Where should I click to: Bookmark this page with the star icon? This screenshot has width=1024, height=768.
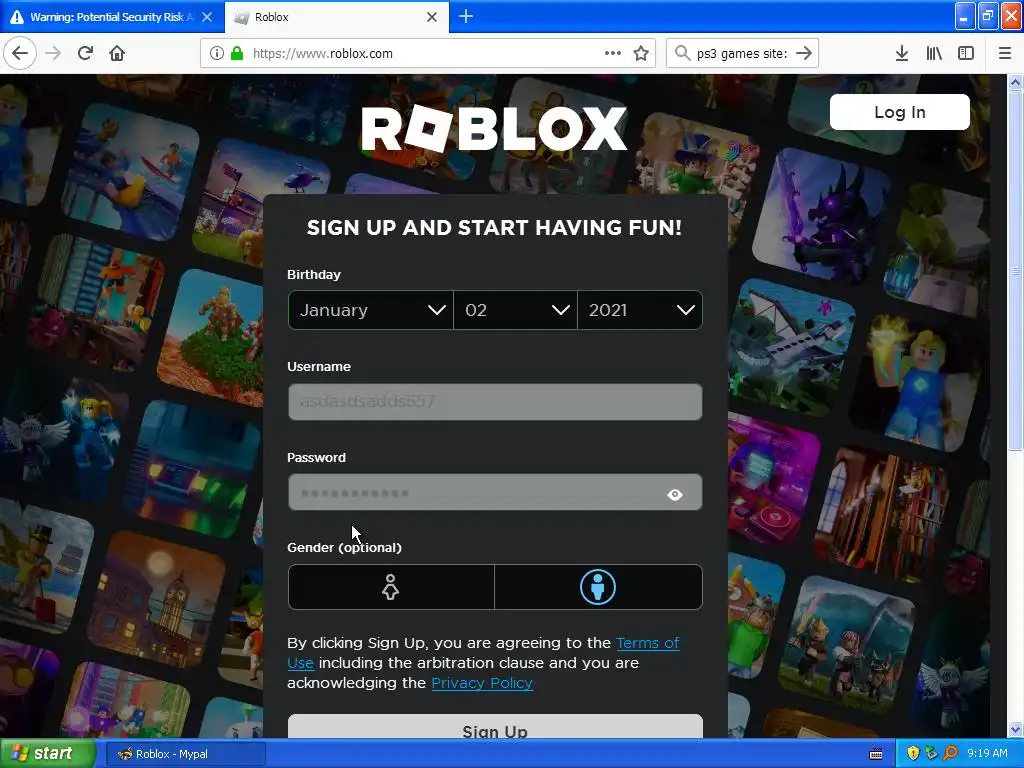coord(641,54)
